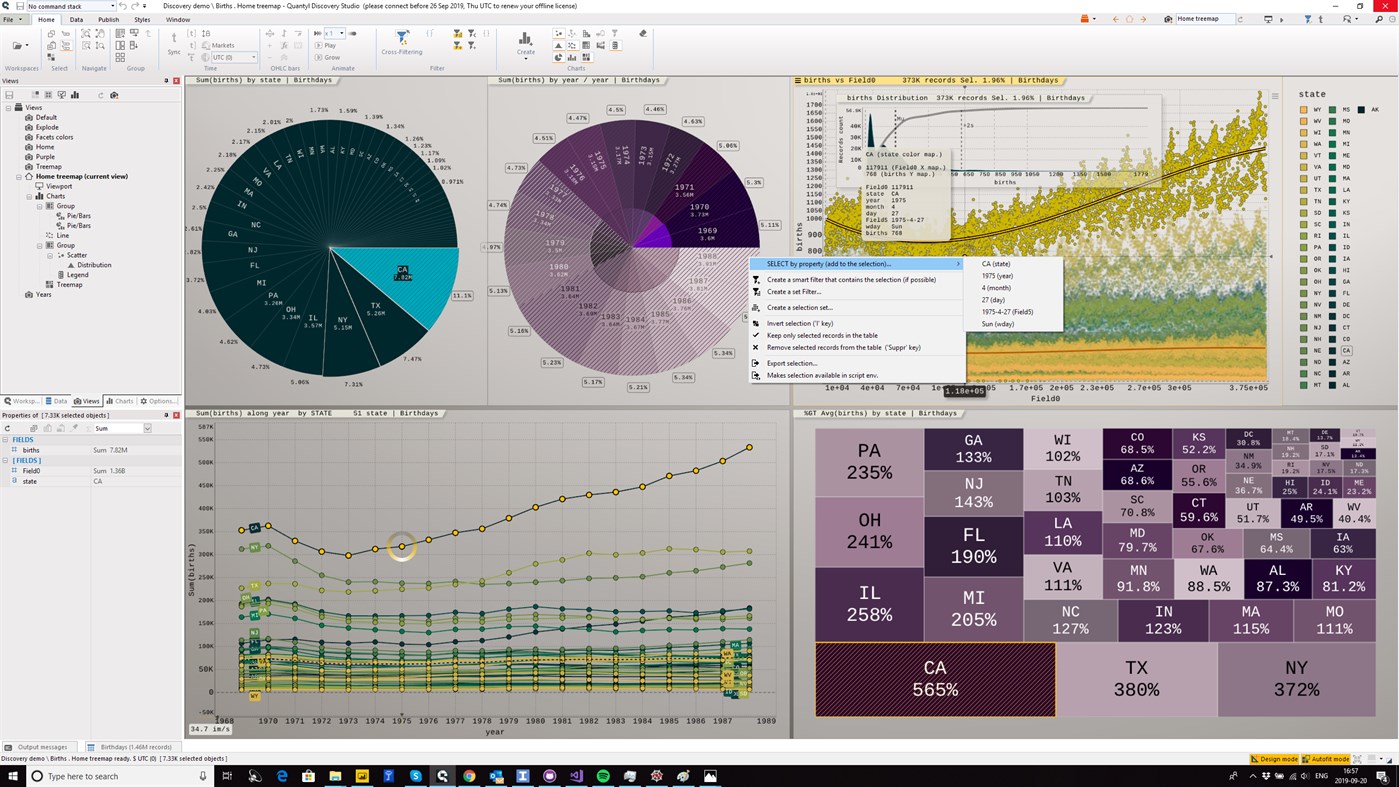Toggle Autofit mode in the status bar
Screen dimensions: 1399x787
click(1325, 759)
